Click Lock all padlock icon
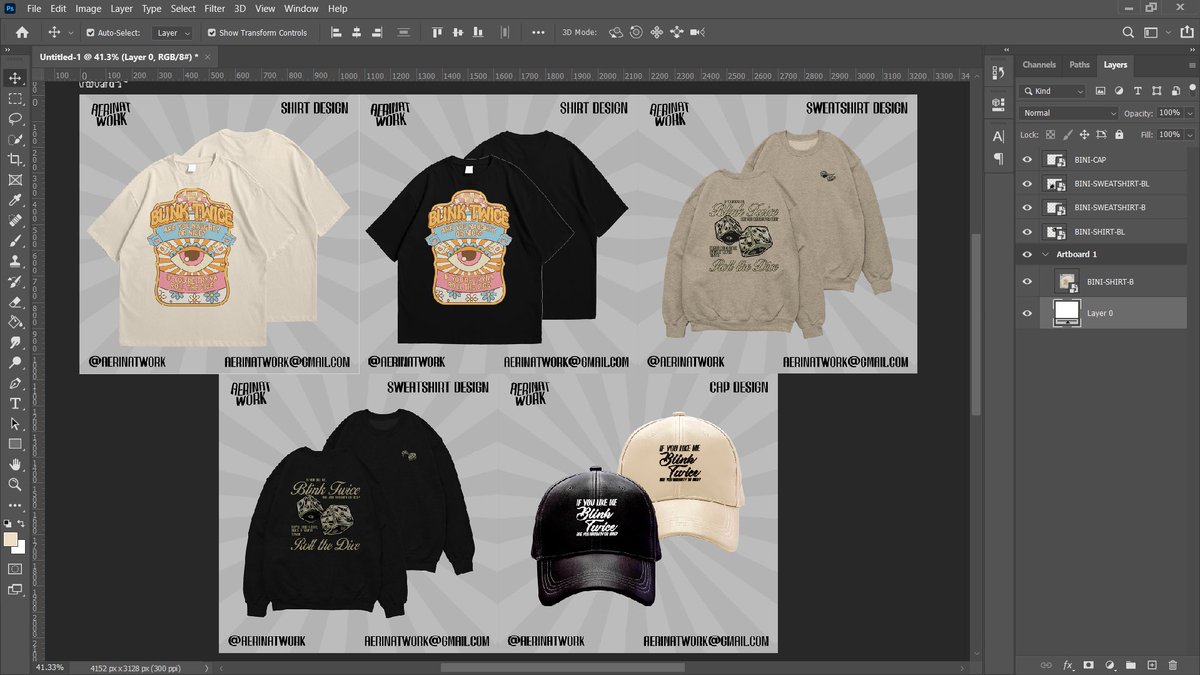Viewport: 1200px width, 675px height. pyautogui.click(x=1118, y=134)
